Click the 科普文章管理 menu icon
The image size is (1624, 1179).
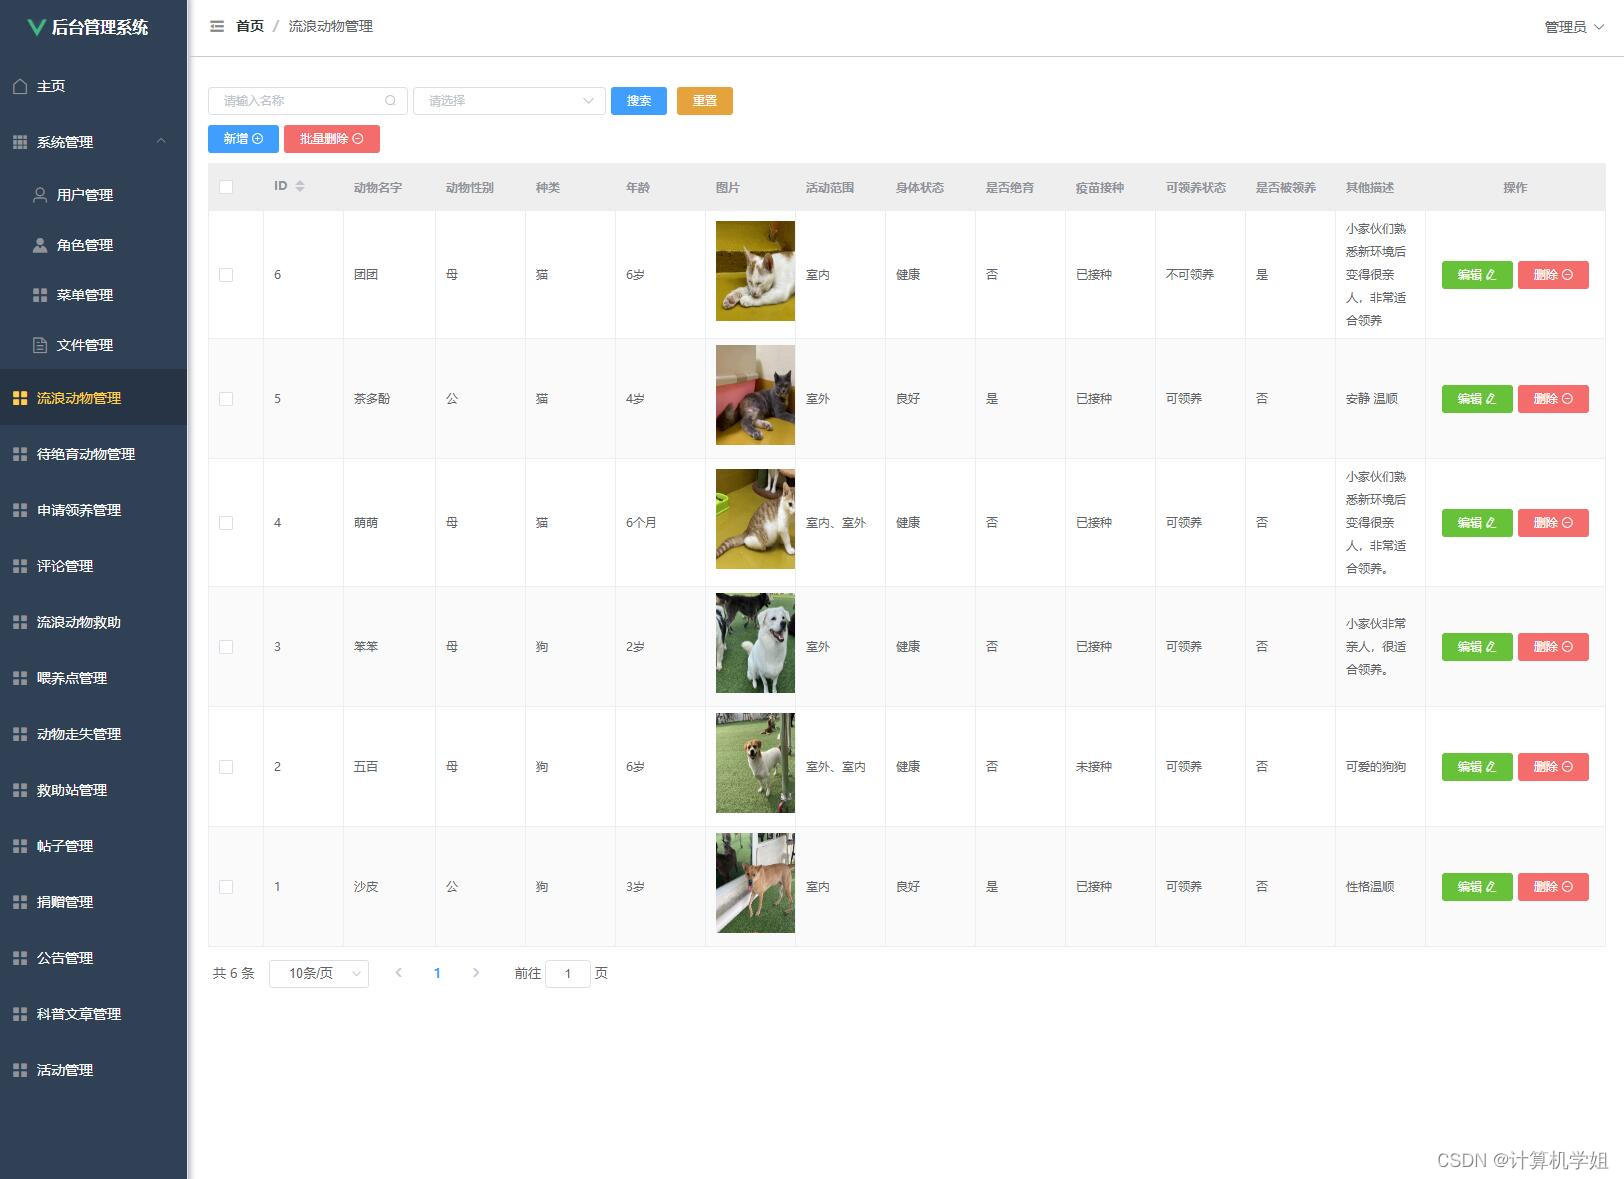tap(20, 1014)
